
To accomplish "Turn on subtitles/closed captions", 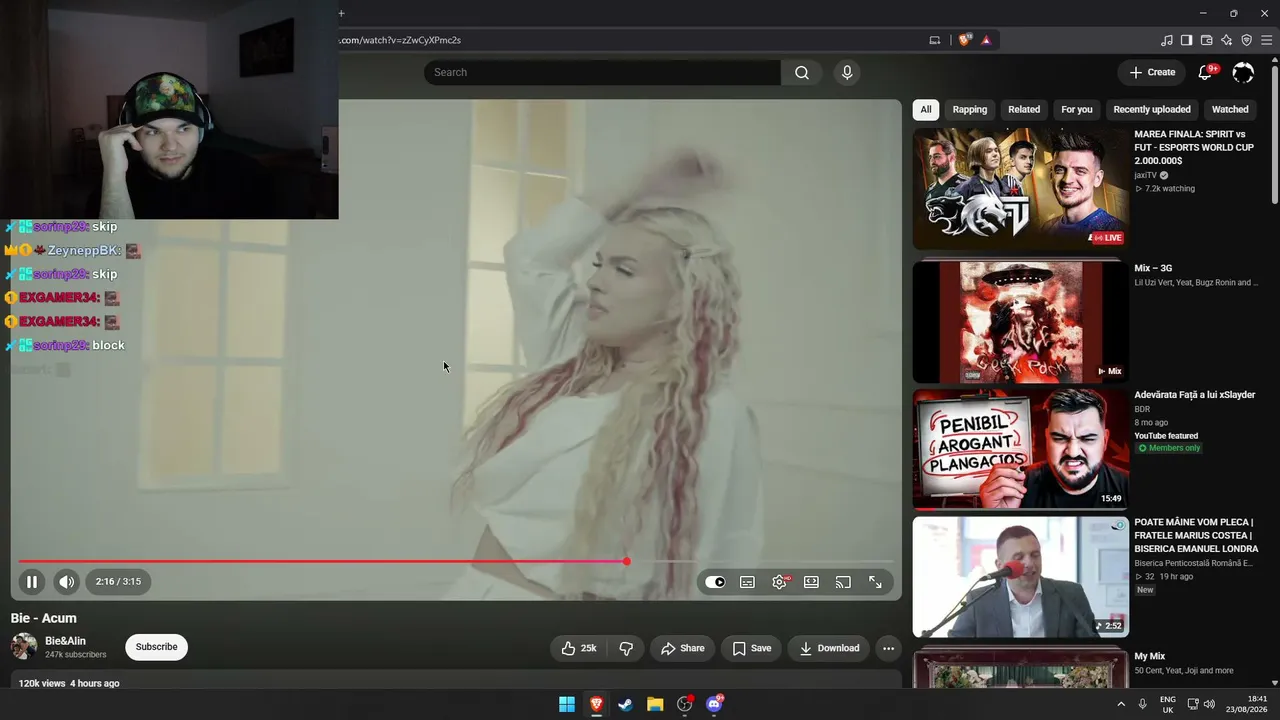I will click(747, 582).
